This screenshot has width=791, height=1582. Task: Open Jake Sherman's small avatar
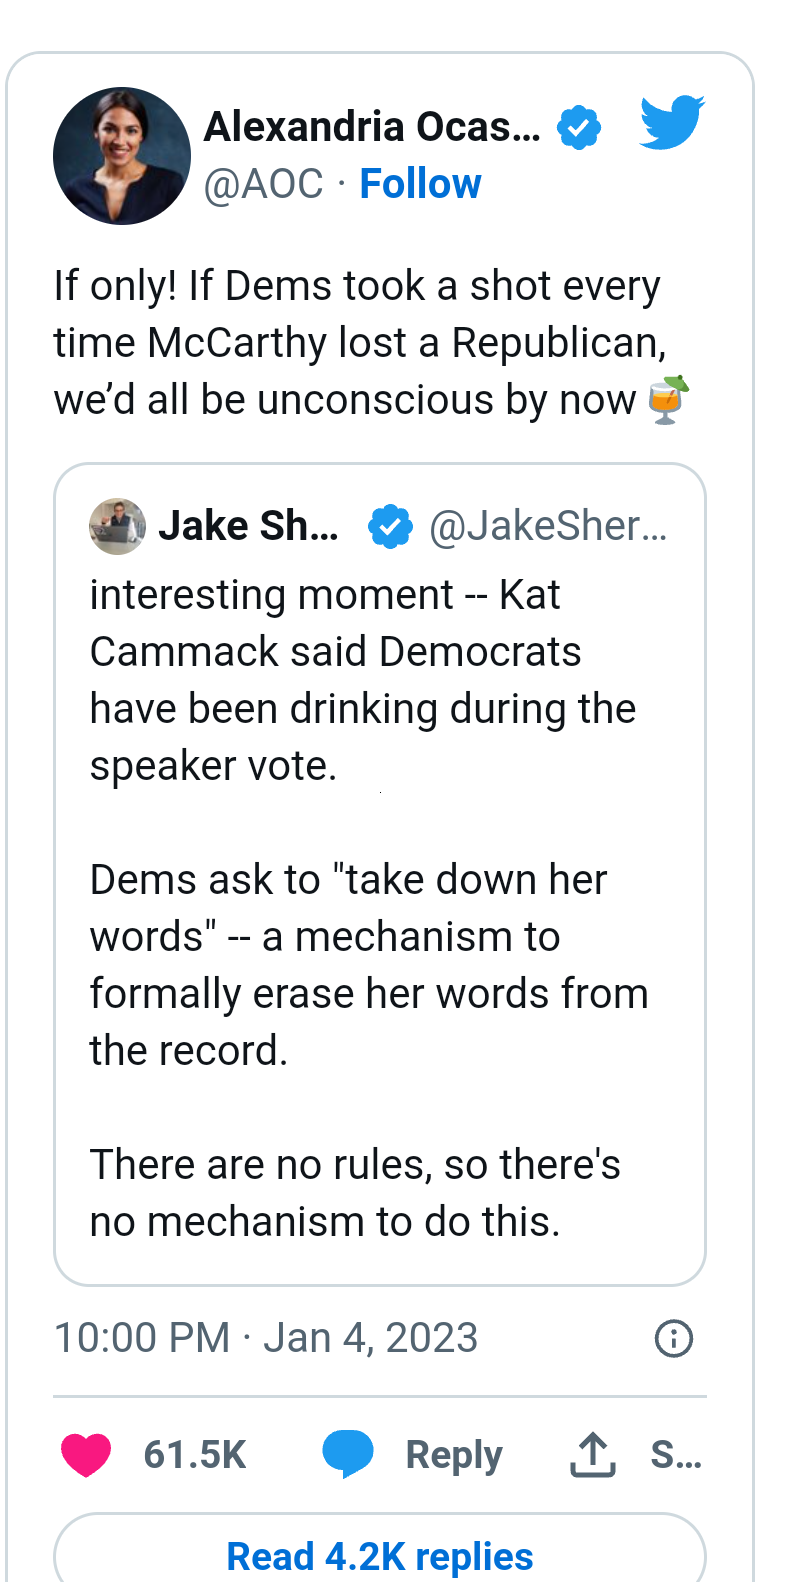117,526
